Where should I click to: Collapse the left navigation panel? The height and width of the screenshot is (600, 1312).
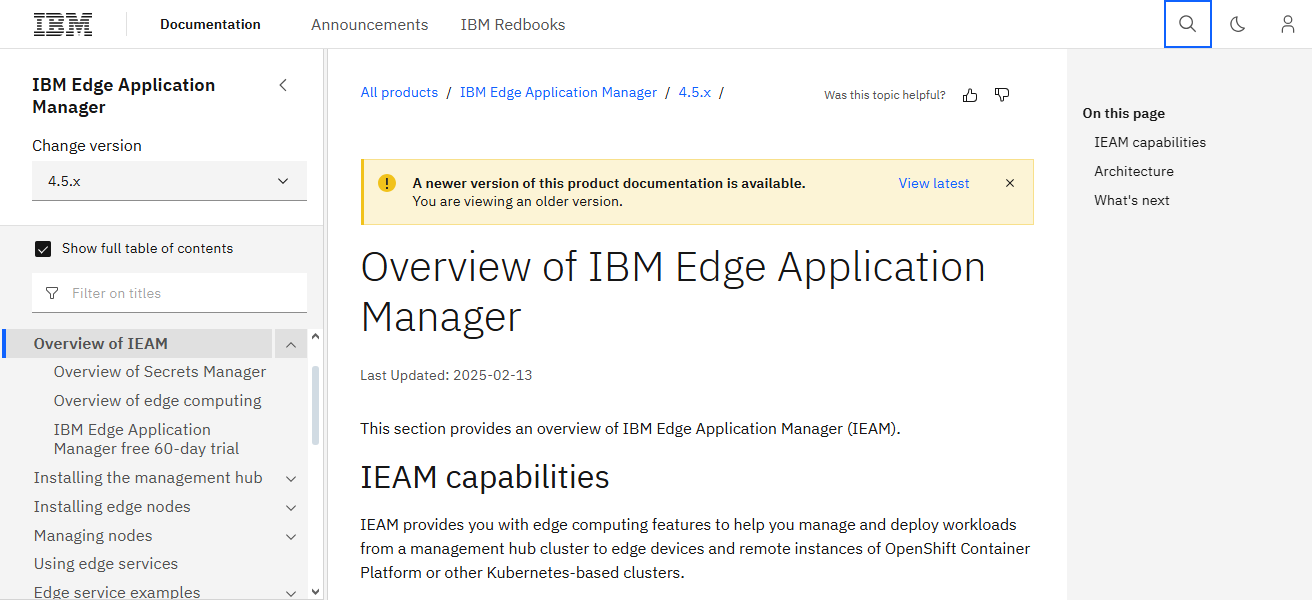click(x=283, y=85)
